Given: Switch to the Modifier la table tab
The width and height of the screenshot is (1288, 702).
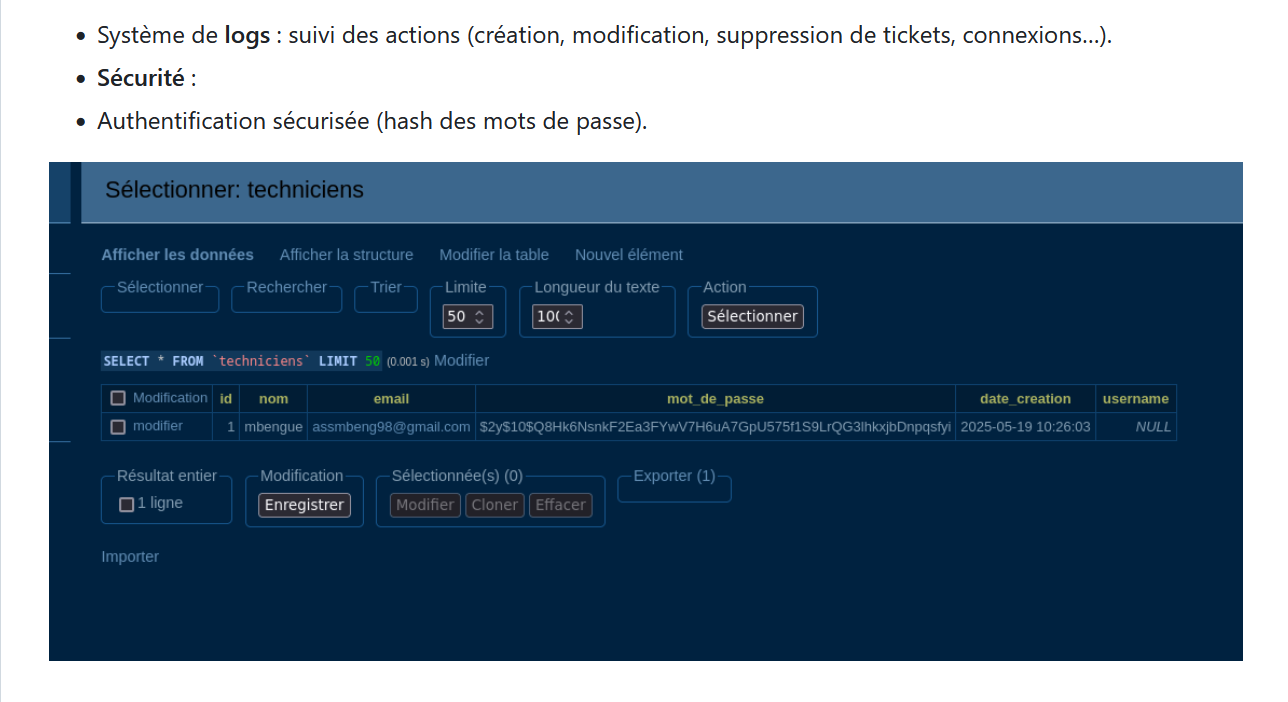Looking at the screenshot, I should click(x=494, y=255).
